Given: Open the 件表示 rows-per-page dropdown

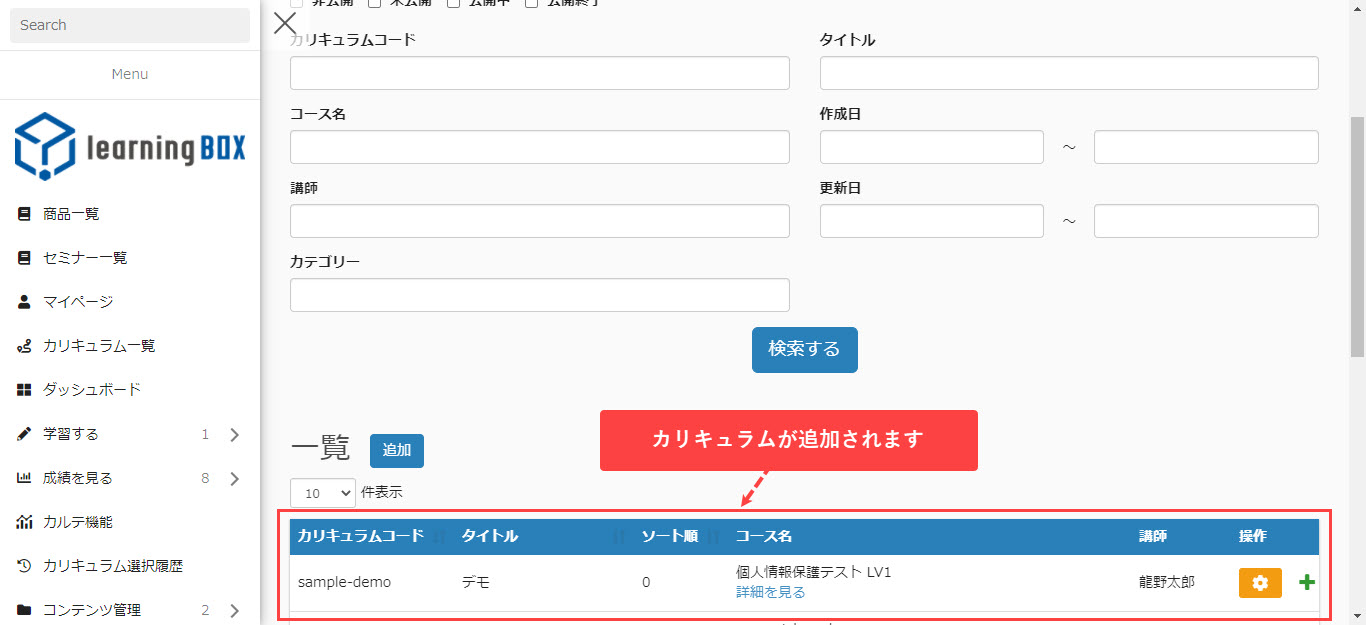Looking at the screenshot, I should coord(323,493).
